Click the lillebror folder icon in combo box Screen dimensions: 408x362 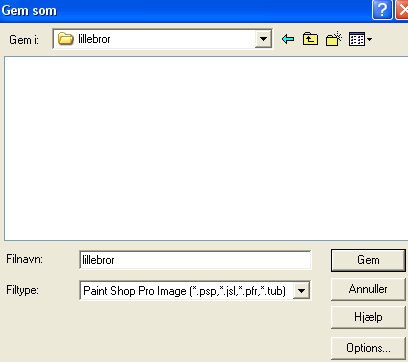coord(66,39)
